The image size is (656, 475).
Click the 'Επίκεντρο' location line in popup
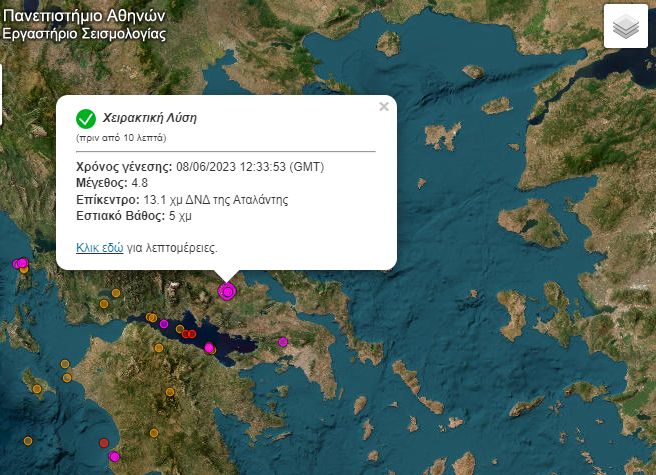(x=182, y=199)
